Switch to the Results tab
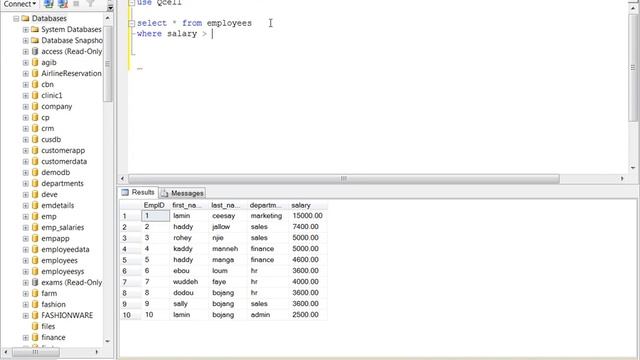The width and height of the screenshot is (640, 360). (x=138, y=192)
